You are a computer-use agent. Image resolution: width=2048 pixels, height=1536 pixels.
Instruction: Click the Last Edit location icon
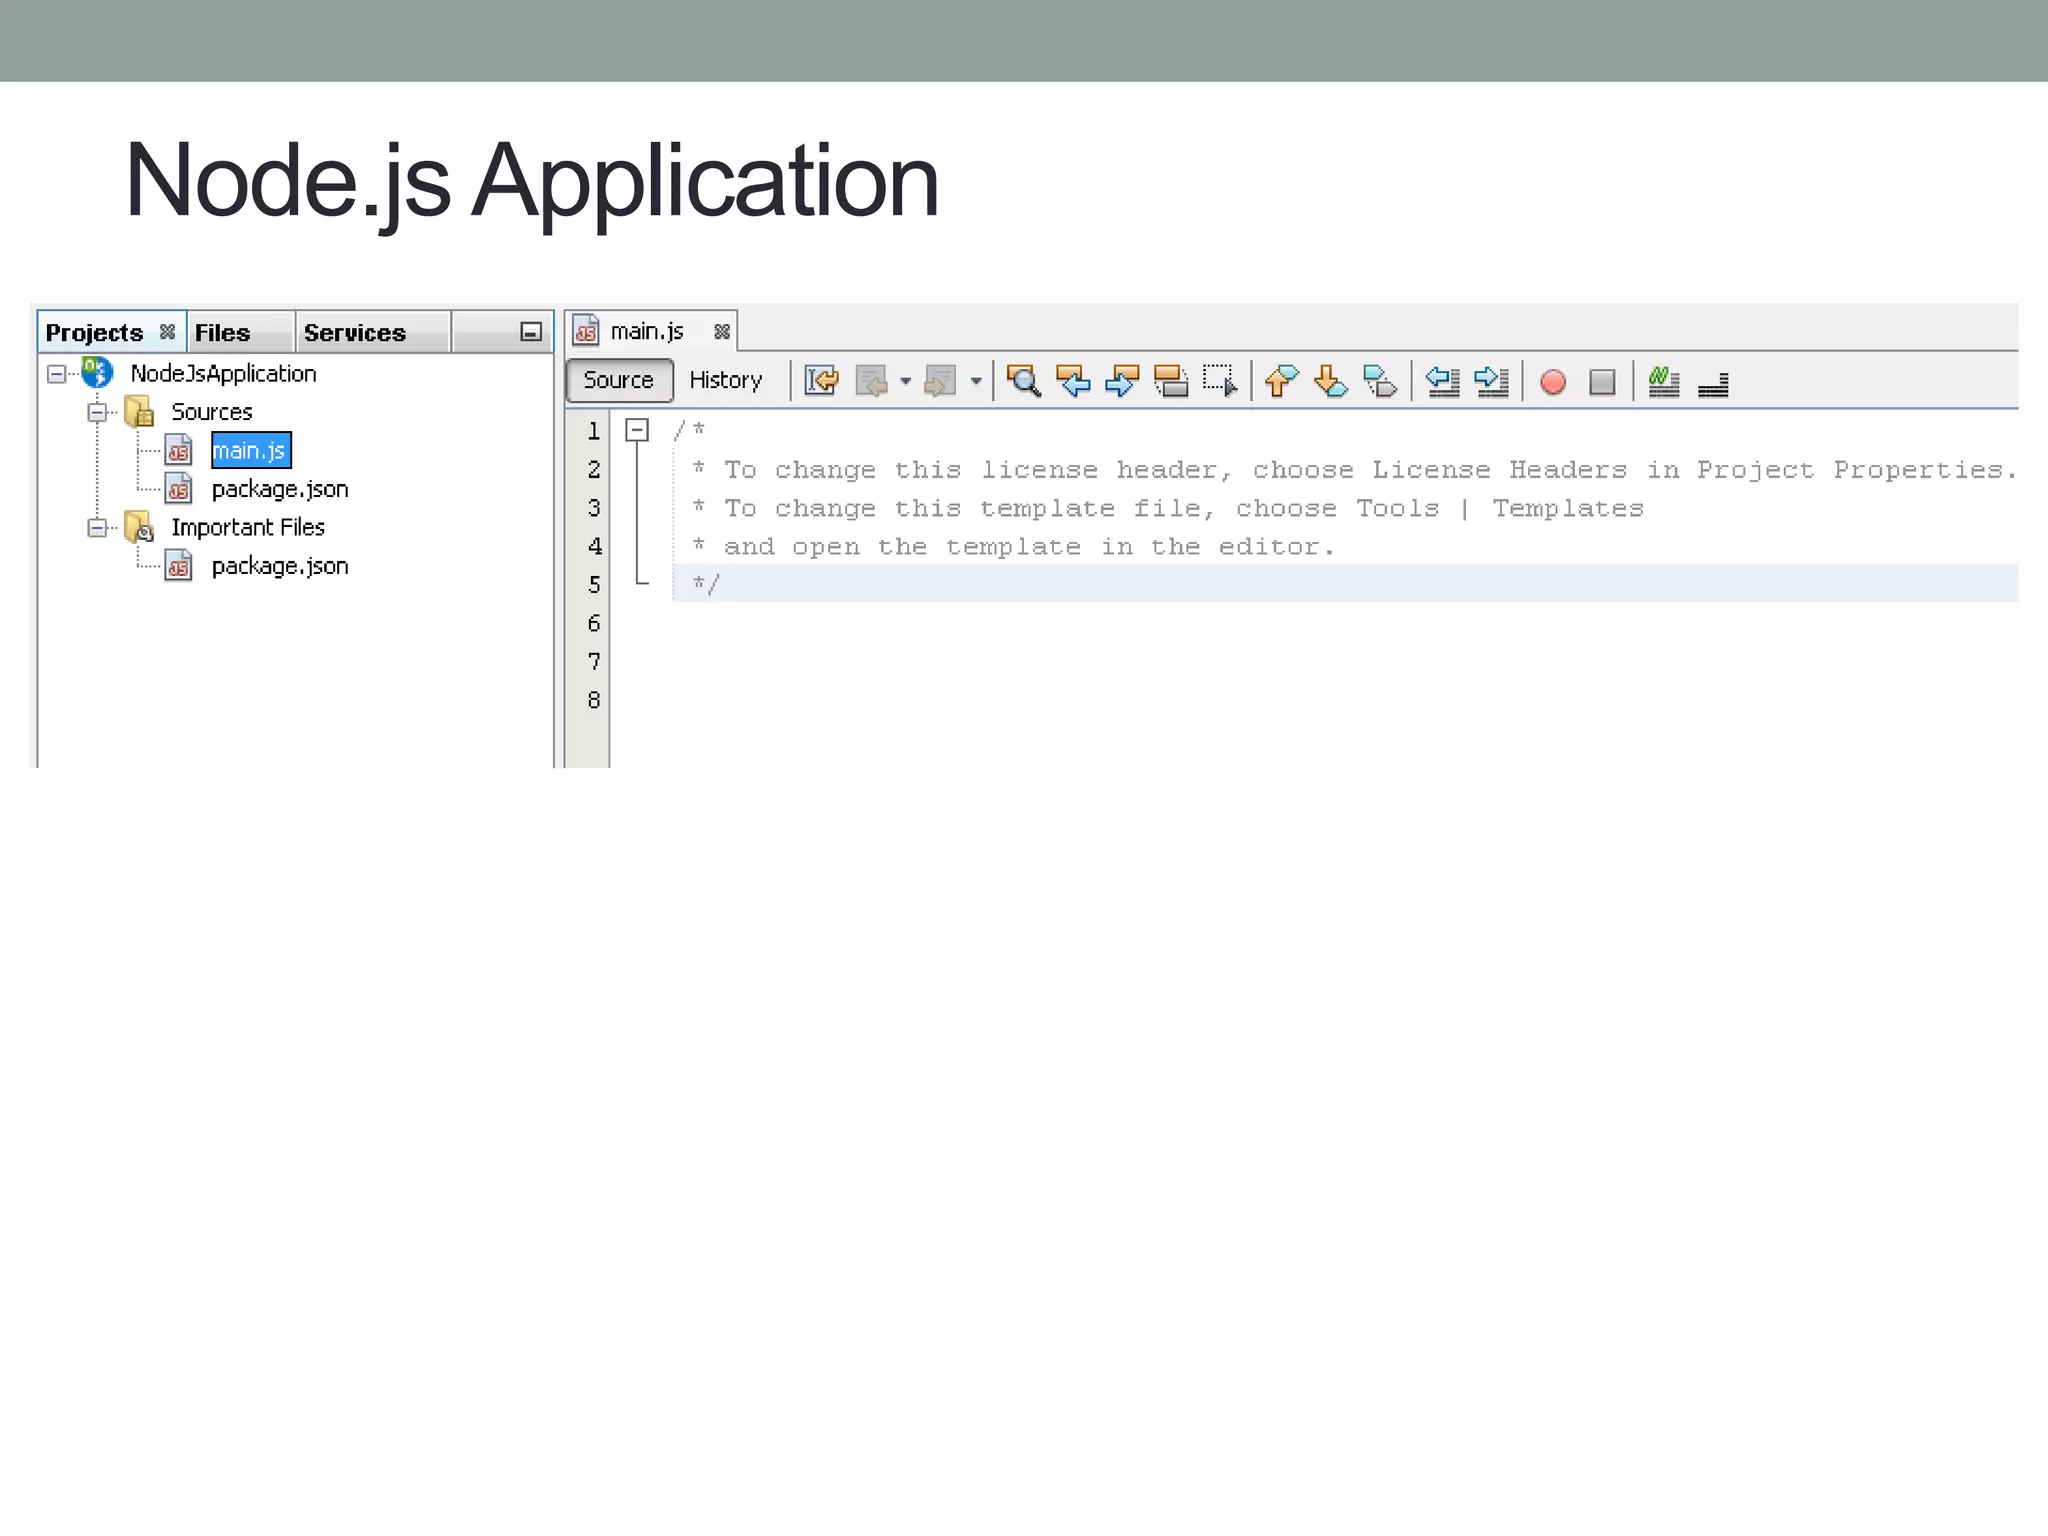coord(821,381)
